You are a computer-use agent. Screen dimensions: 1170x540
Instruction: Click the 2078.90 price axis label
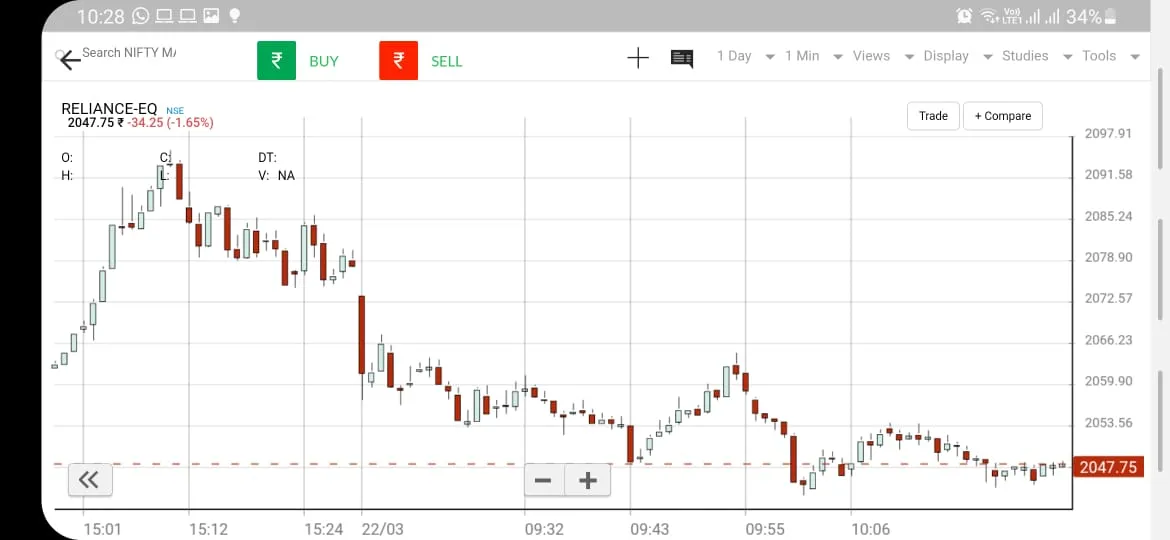[1108, 257]
